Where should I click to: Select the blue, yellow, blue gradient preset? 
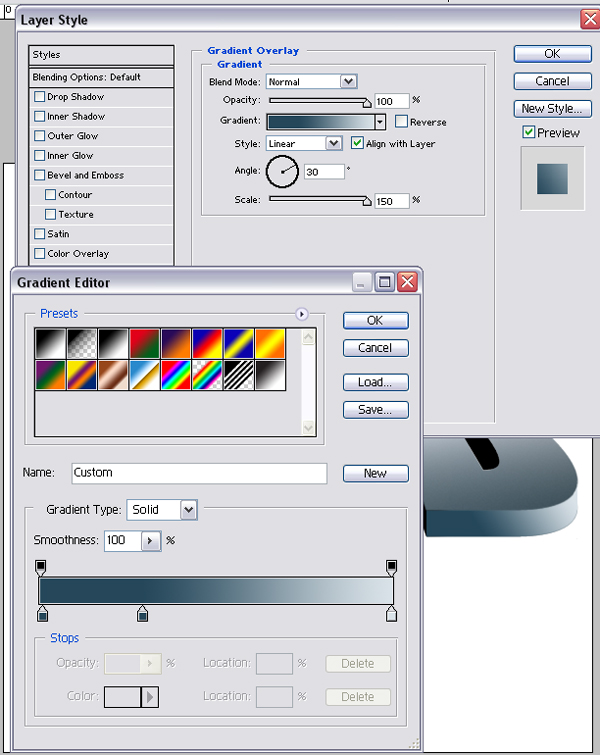tap(238, 343)
